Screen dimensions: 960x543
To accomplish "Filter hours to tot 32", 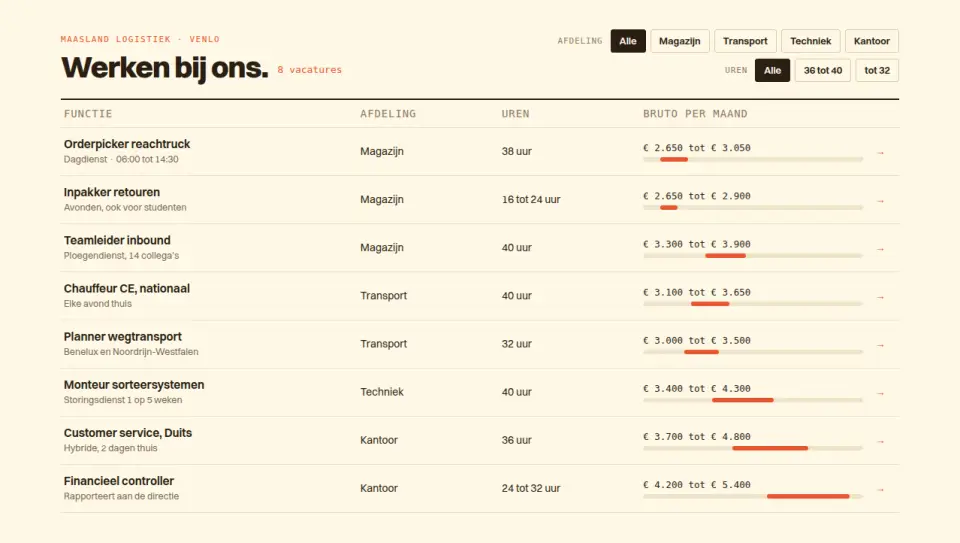I will tap(877, 70).
